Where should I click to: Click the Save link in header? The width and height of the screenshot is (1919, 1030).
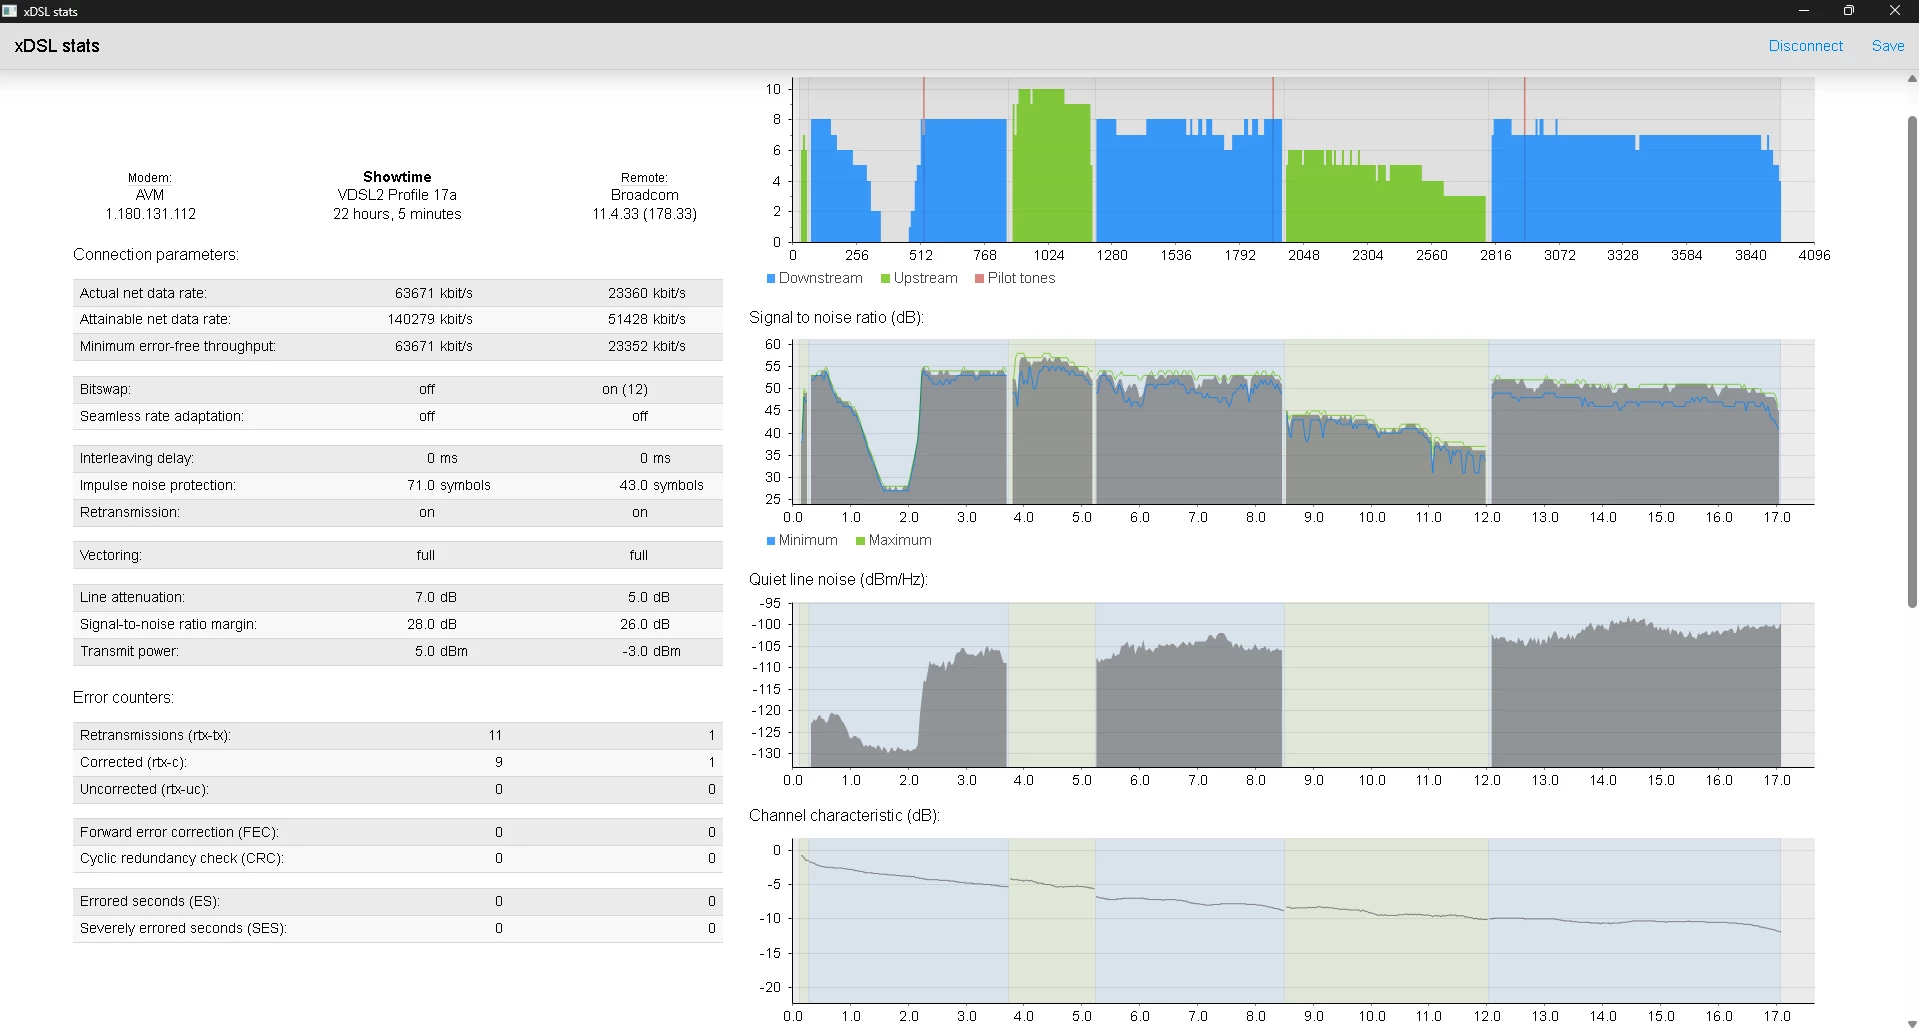[x=1887, y=46]
